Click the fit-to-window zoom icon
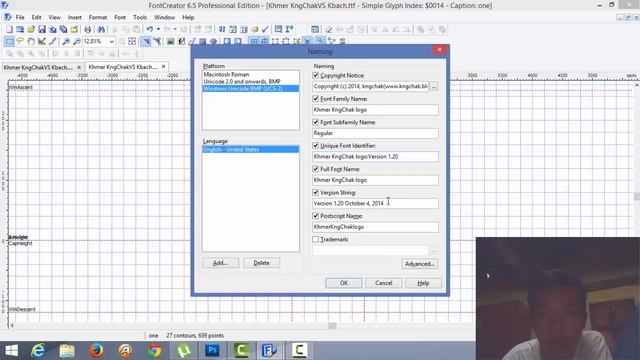The width and height of the screenshot is (640, 360). point(132,41)
